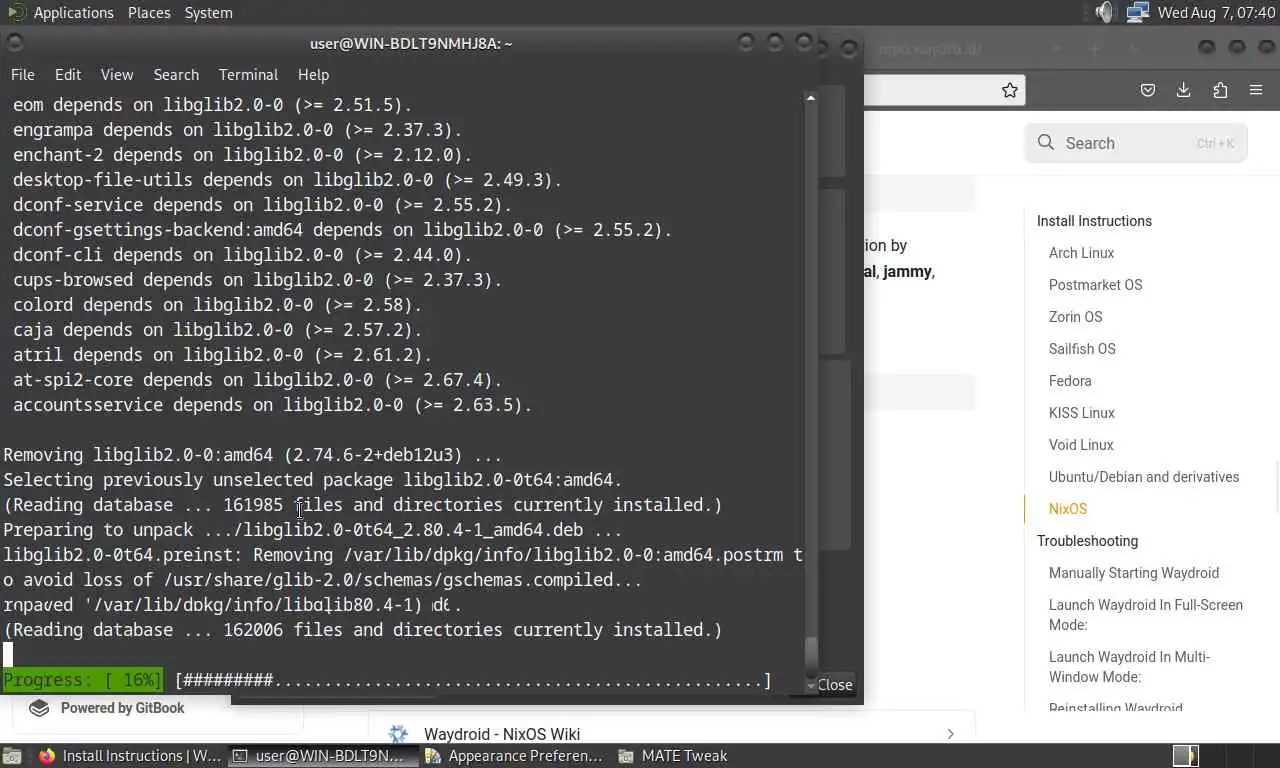
Task: Click the terminal scrollbar up arrow
Action: tap(811, 98)
